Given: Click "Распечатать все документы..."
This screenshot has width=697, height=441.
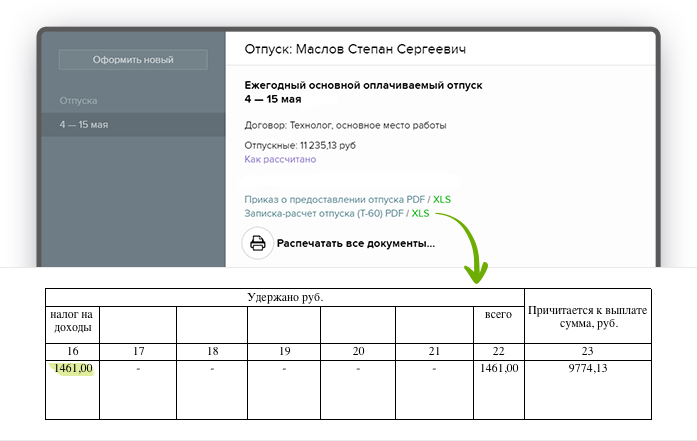Looking at the screenshot, I should pos(355,243).
